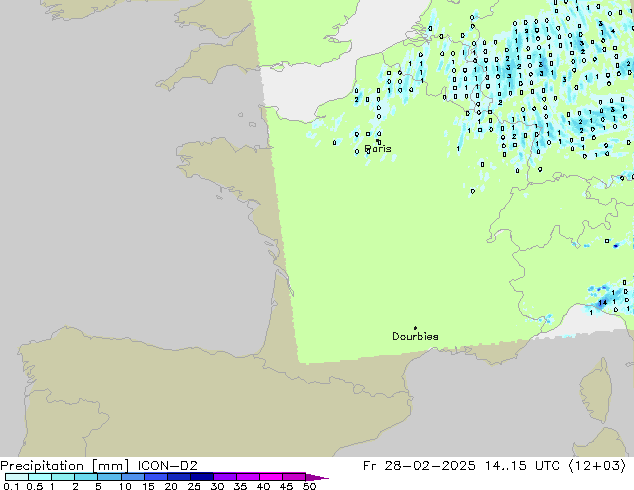Click the legend arrow tip beyond 50
This screenshot has height=490, width=634.
tap(317, 477)
